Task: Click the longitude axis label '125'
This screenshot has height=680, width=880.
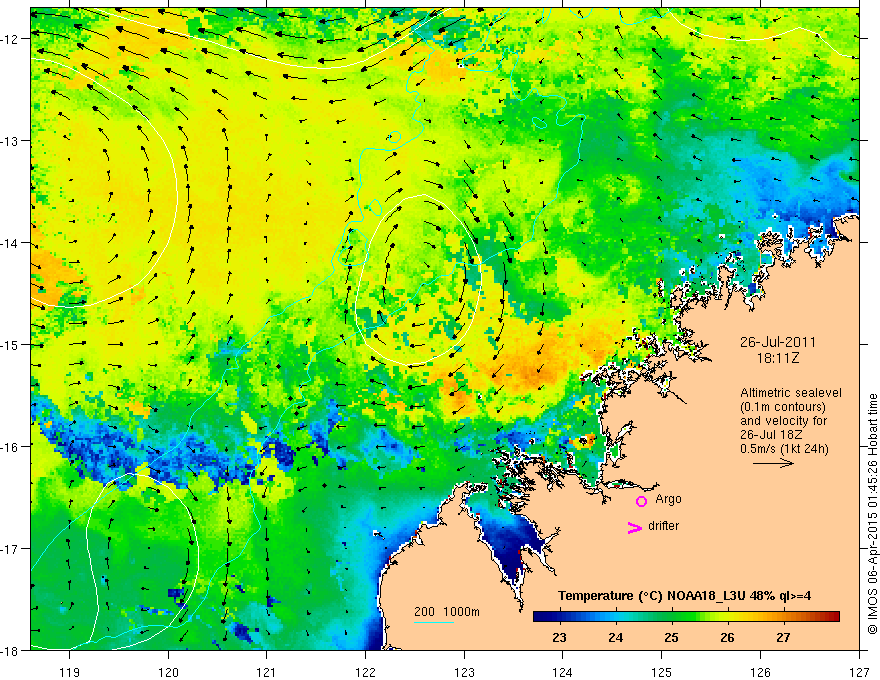Action: (x=662, y=672)
